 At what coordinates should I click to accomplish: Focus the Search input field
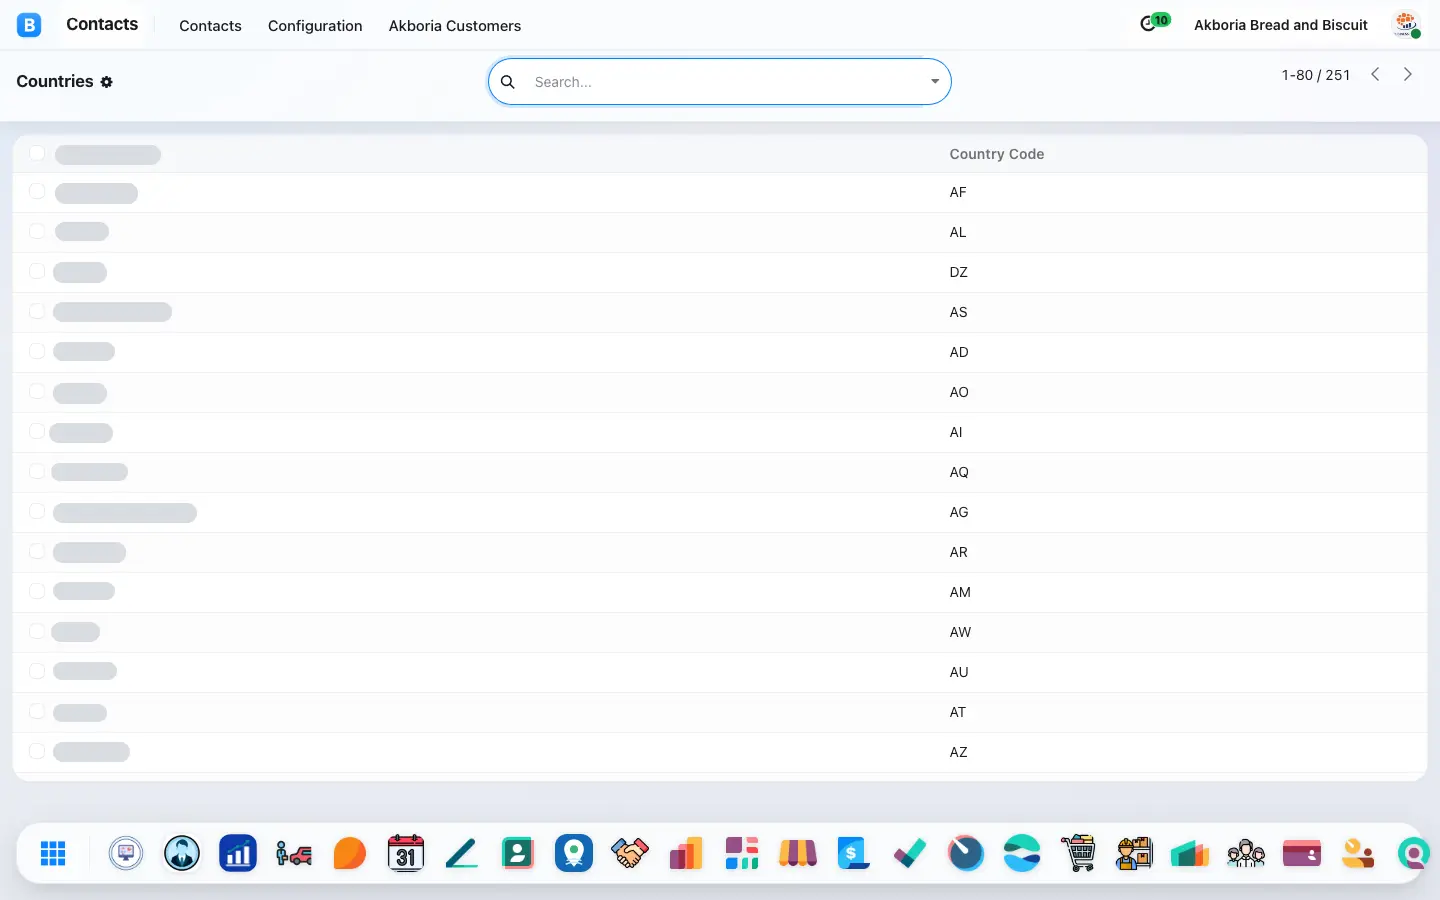point(725,82)
